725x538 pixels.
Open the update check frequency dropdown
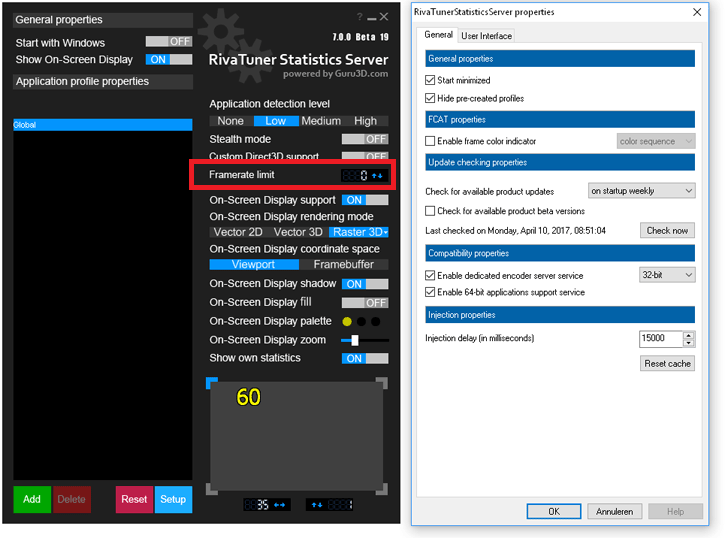(x=641, y=191)
